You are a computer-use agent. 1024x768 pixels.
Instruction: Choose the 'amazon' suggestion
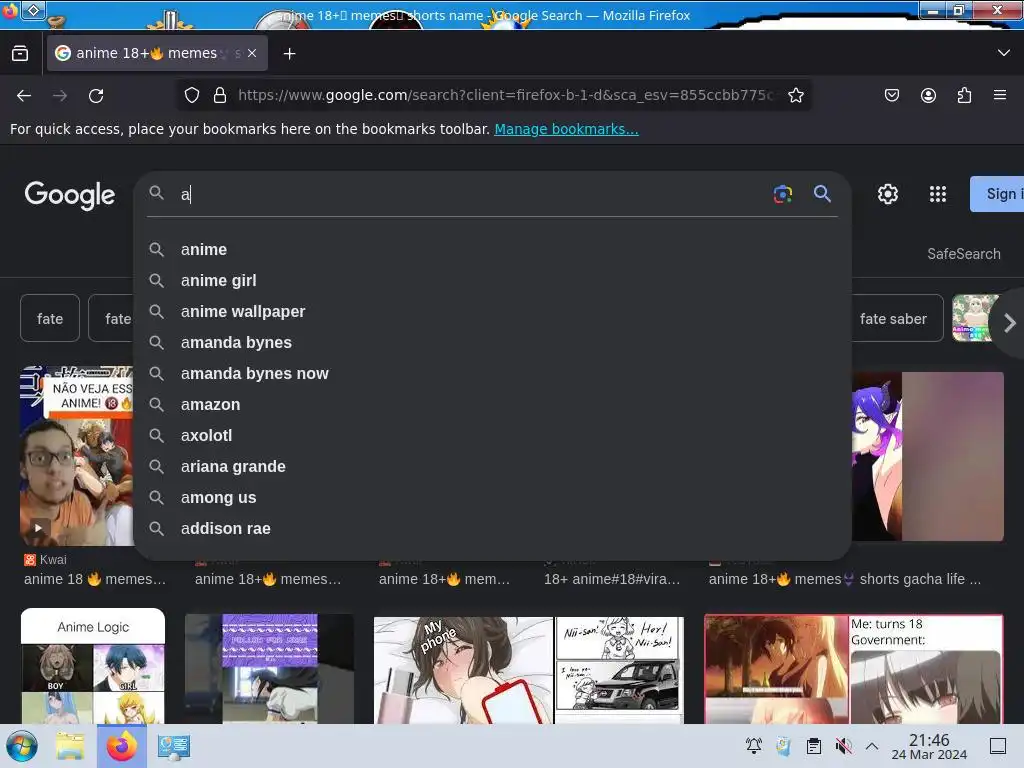click(x=492, y=404)
